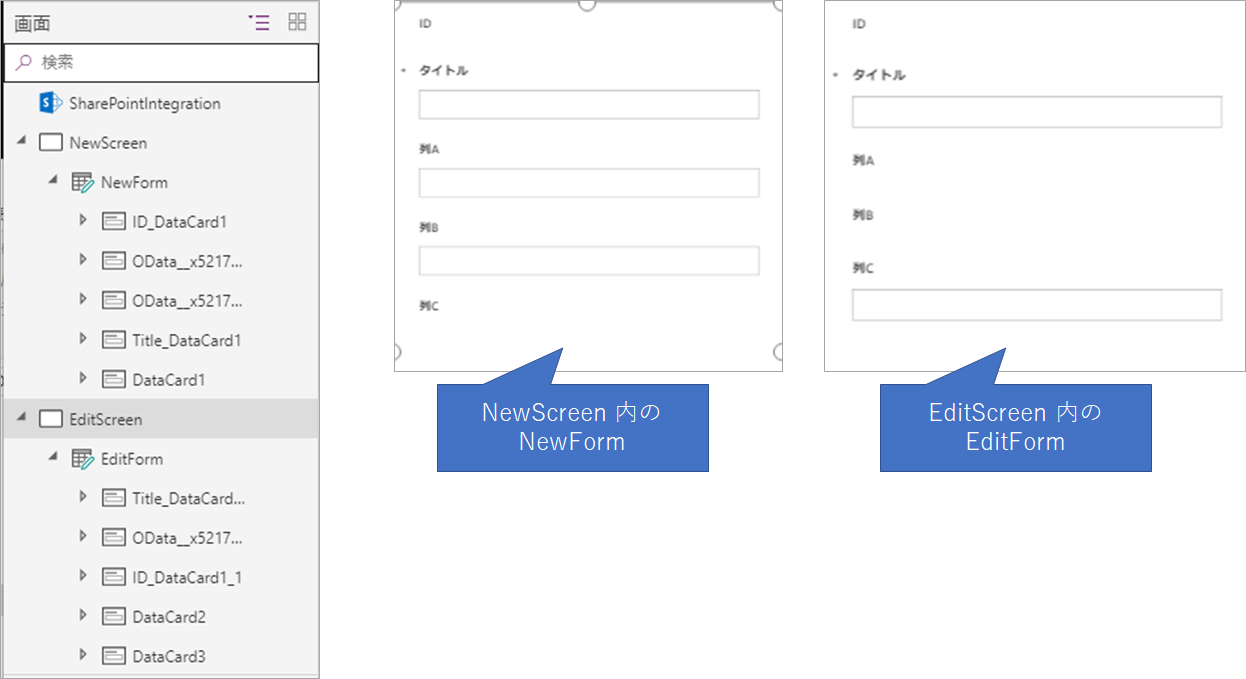The image size is (1246, 679).
Task: Click 列C label in NewForm preview
Action: click(x=429, y=306)
